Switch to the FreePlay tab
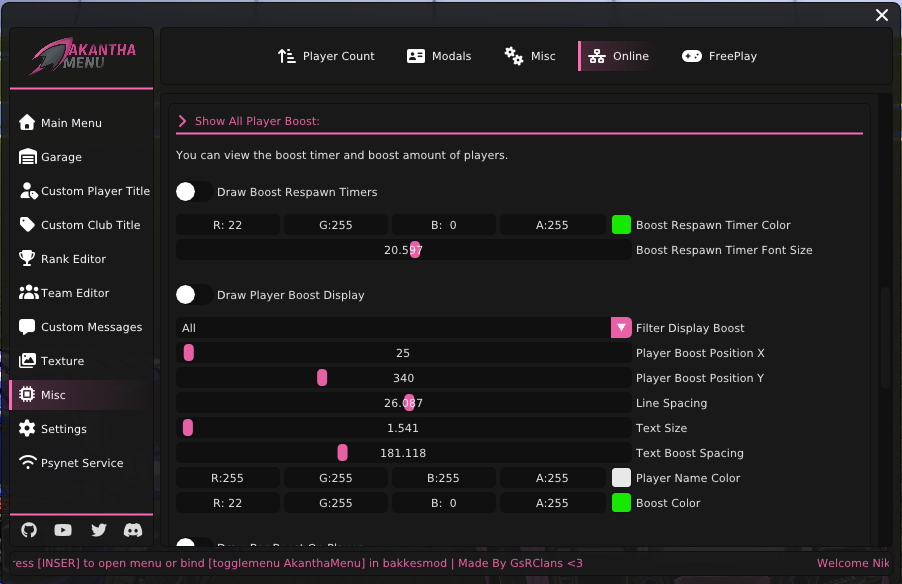The height and width of the screenshot is (584, 902). [x=719, y=56]
